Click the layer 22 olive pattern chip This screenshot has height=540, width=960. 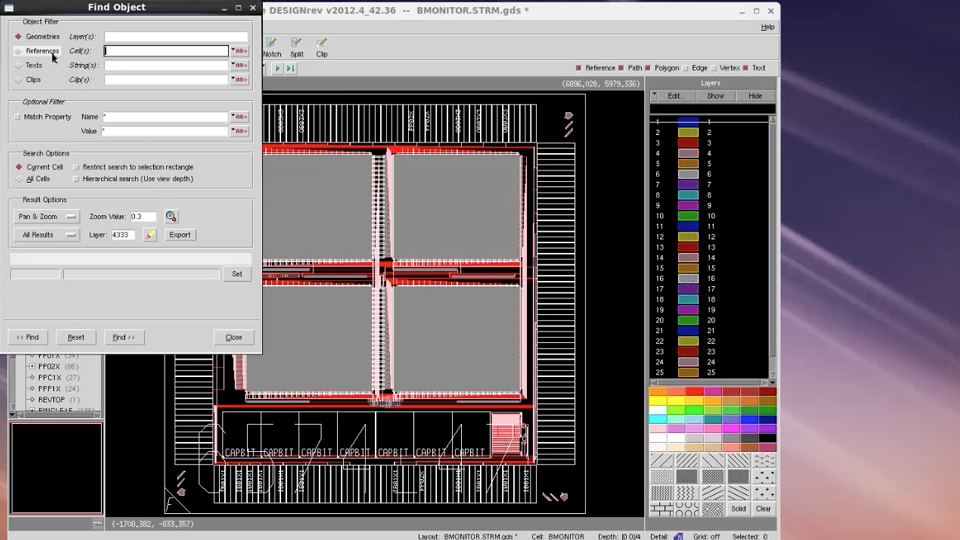coord(688,341)
